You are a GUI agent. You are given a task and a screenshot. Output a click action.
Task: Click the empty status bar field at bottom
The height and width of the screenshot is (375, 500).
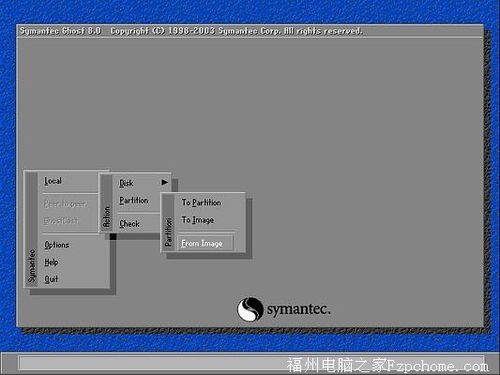251,363
